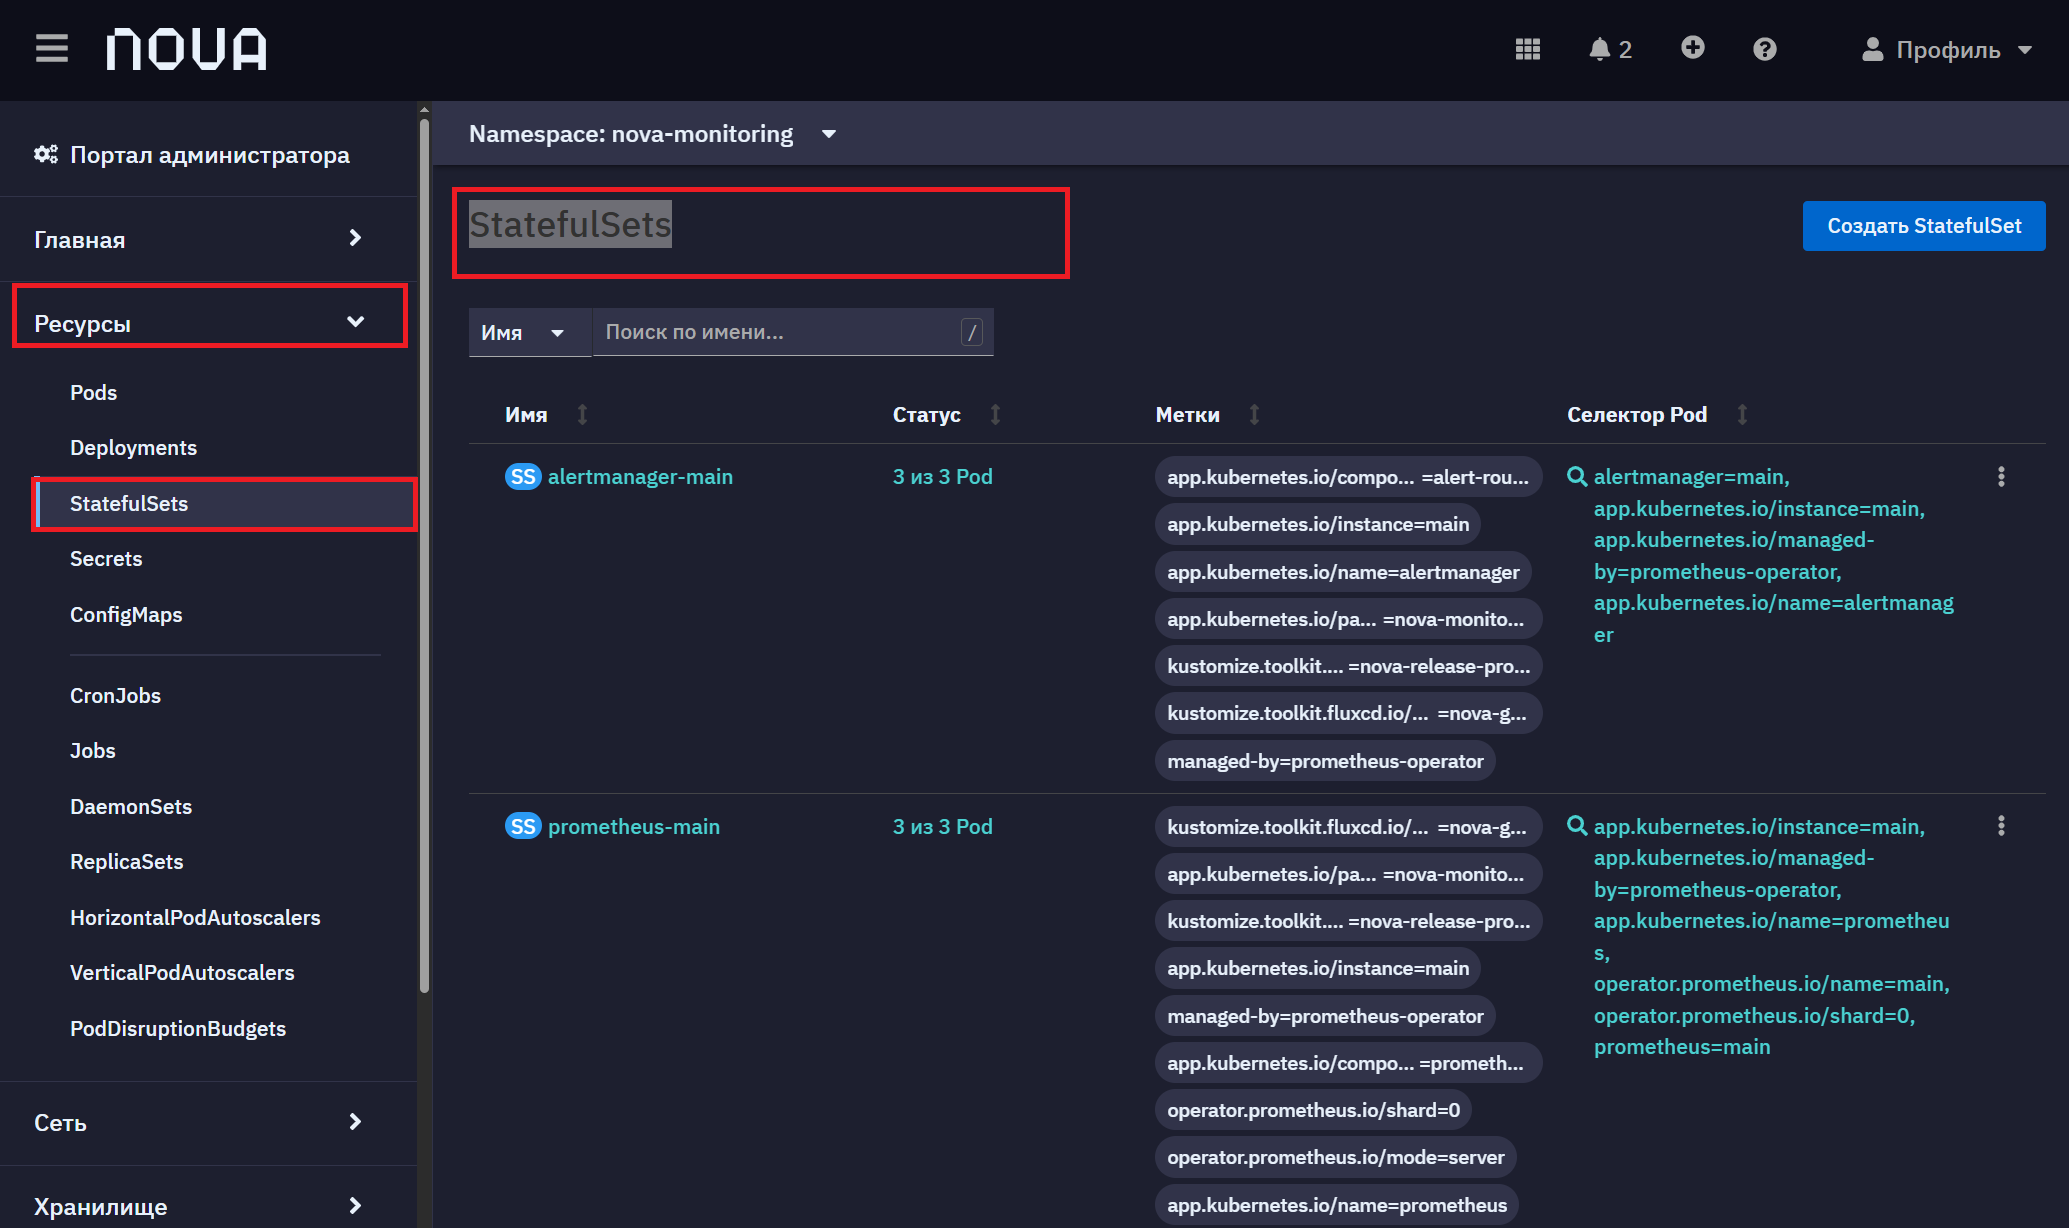Click the SS badge for prometheus-main
This screenshot has height=1228, width=2069.
523,827
